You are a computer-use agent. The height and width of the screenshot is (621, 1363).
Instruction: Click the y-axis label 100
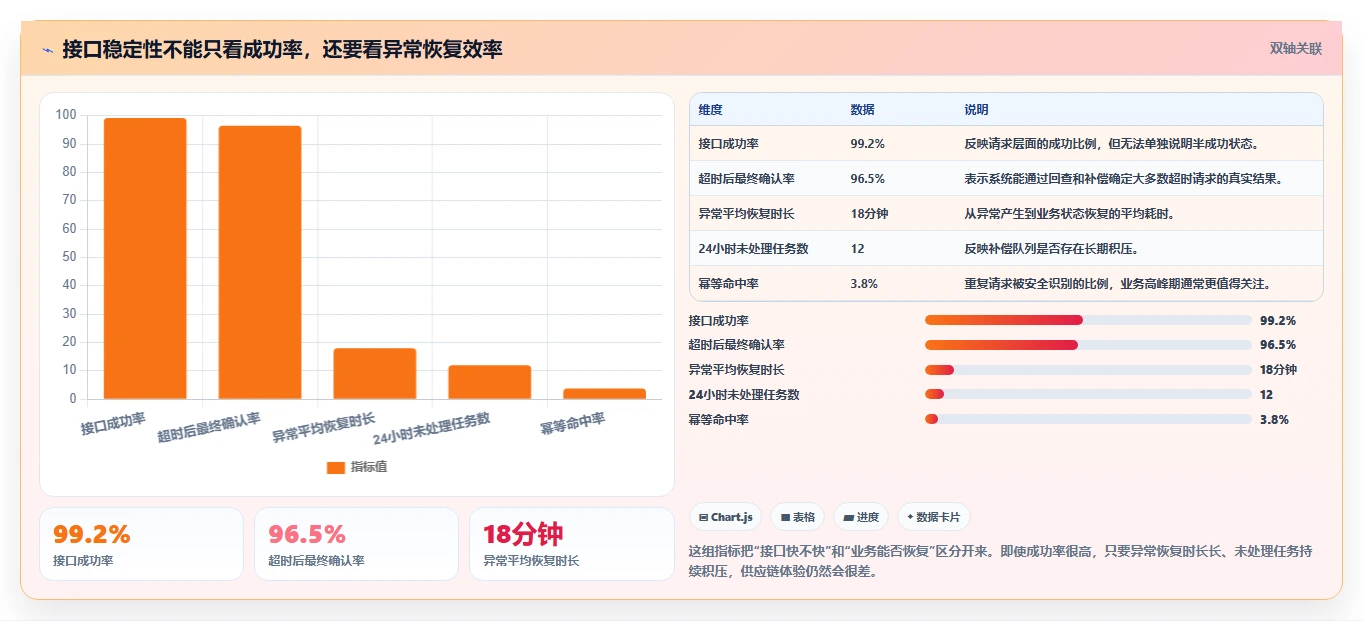[66, 114]
